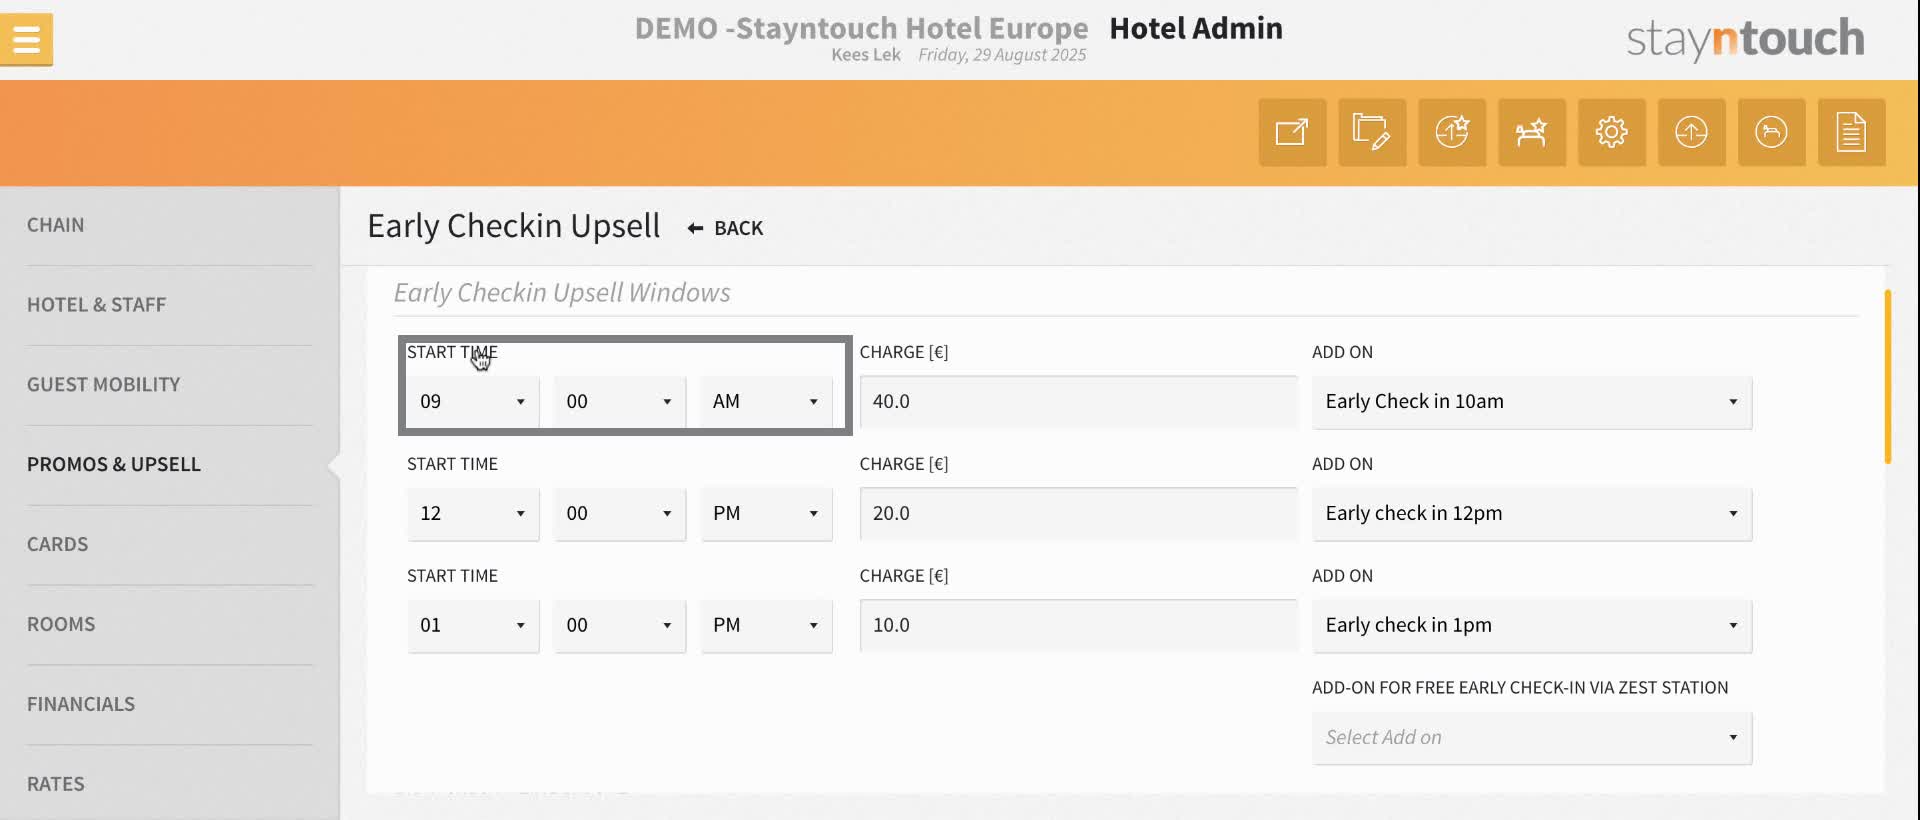
Task: Open the Select Add on dropdown
Action: pos(1532,738)
